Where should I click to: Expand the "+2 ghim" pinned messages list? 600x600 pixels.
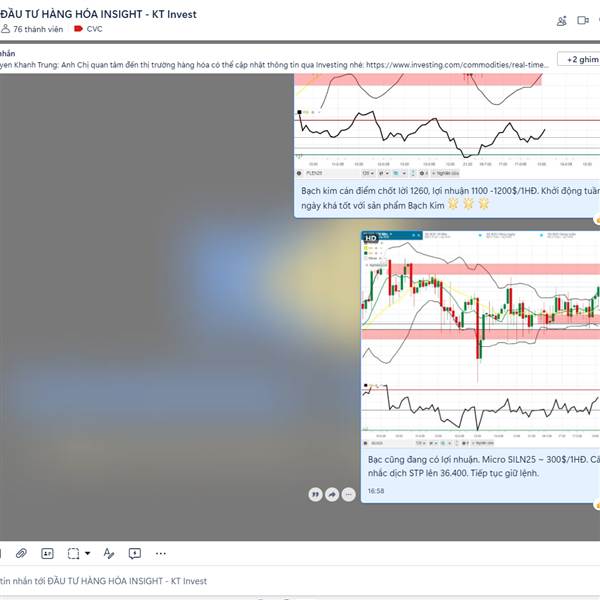tap(580, 59)
